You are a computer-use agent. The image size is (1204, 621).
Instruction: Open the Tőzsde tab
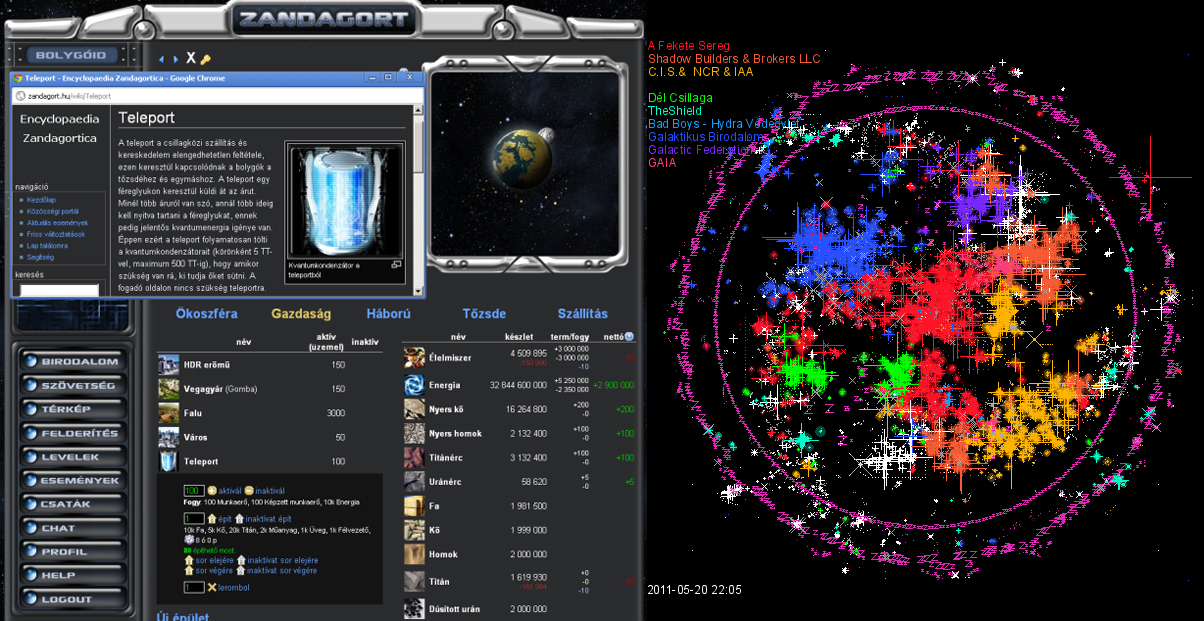click(484, 313)
